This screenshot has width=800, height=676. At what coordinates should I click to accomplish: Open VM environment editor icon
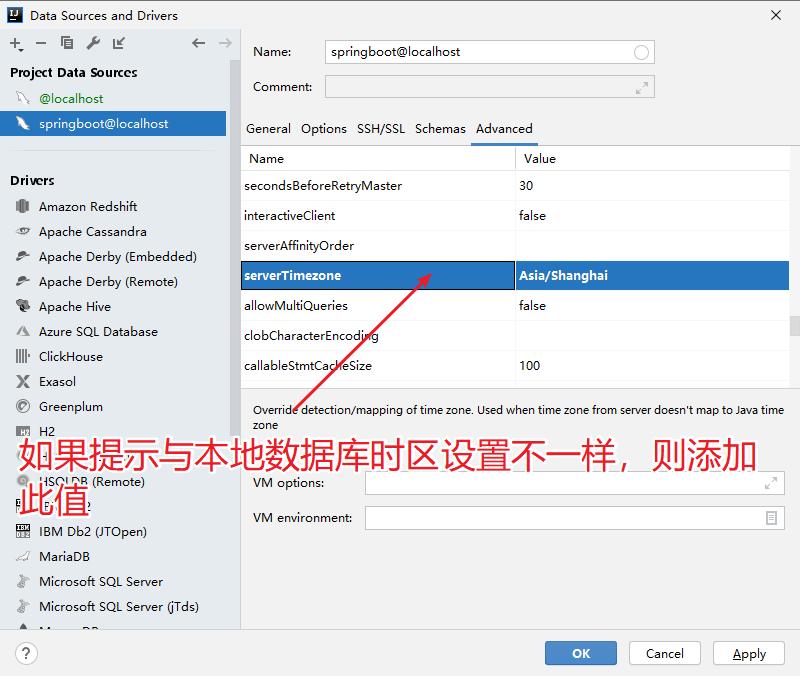pos(771,518)
